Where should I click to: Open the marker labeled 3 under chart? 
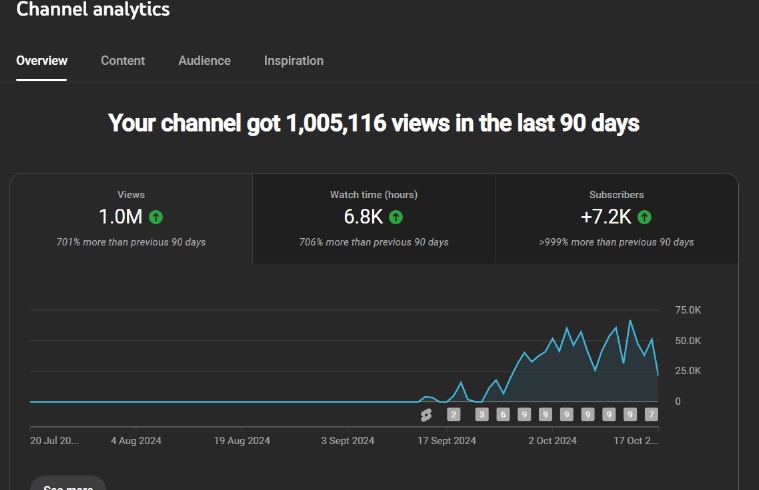[x=482, y=414]
